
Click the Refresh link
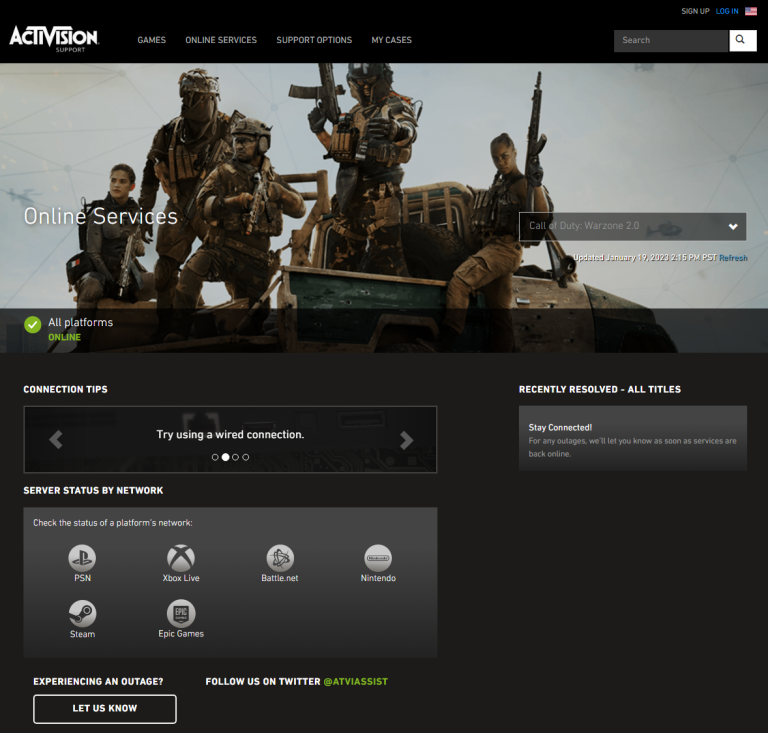[x=733, y=258]
